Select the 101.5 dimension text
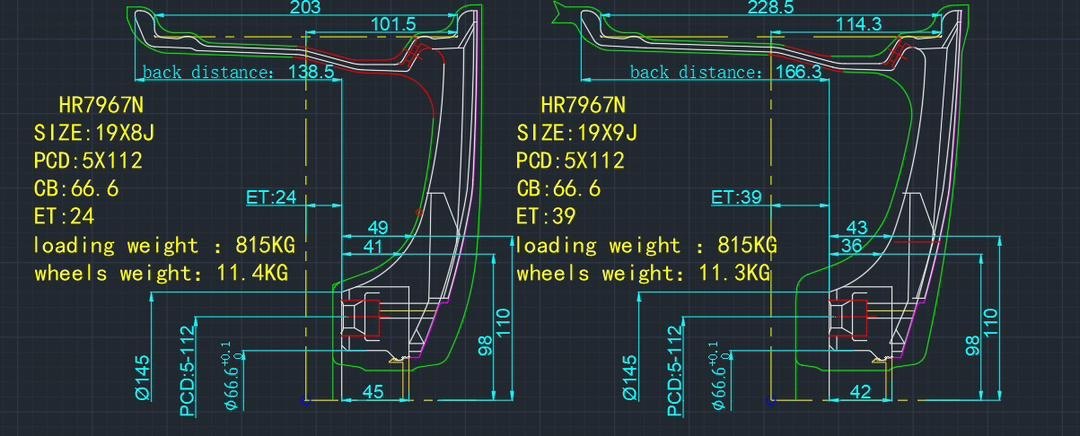 point(393,24)
